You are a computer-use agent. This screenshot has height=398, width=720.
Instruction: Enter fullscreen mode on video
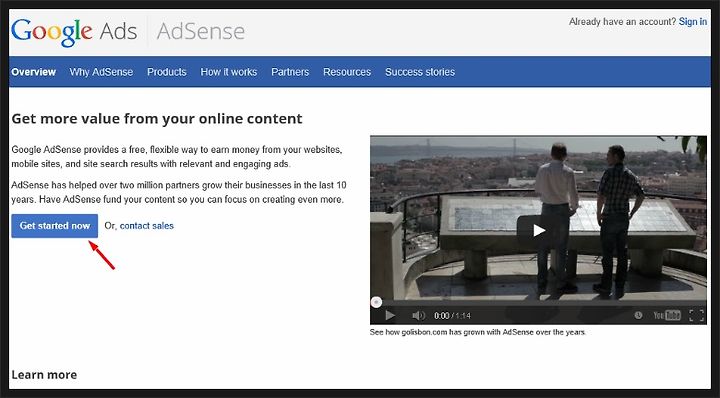coord(697,315)
